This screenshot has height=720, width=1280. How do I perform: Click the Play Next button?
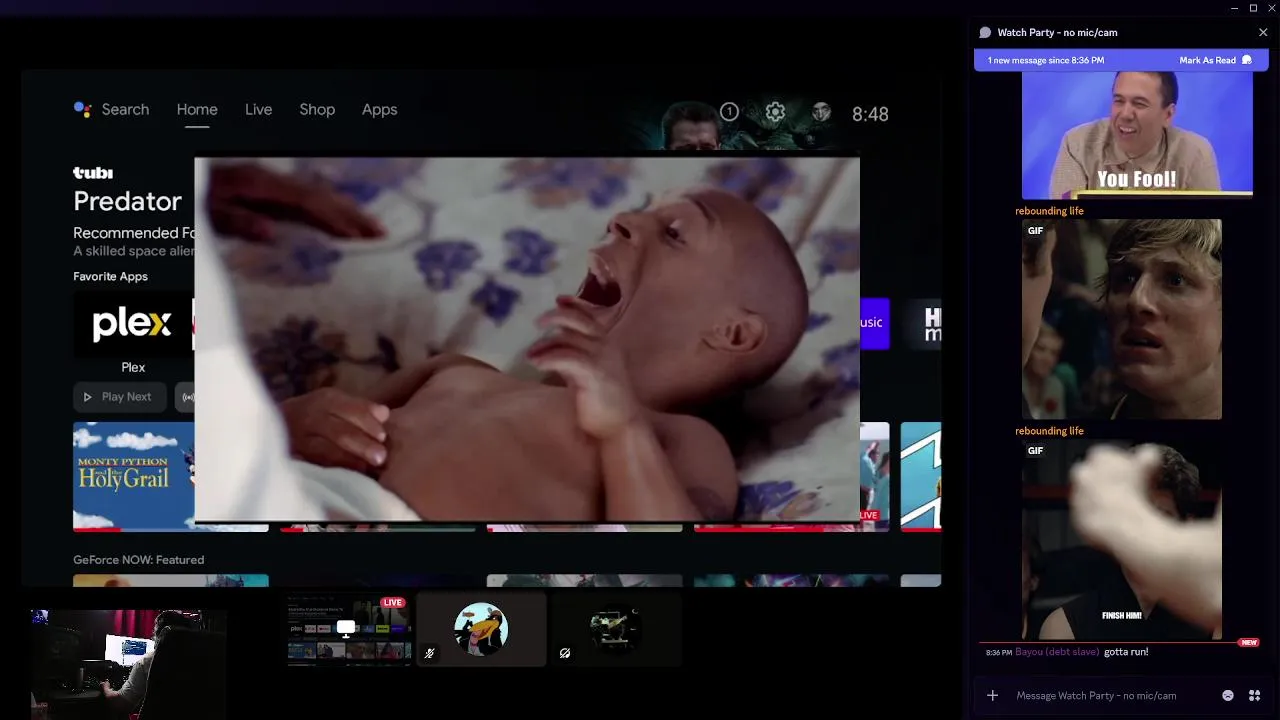pyautogui.click(x=119, y=397)
